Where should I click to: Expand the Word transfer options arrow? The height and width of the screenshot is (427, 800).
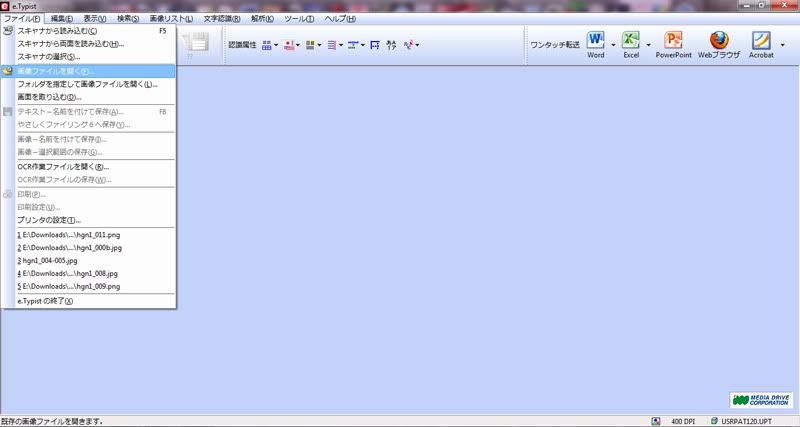coord(613,45)
